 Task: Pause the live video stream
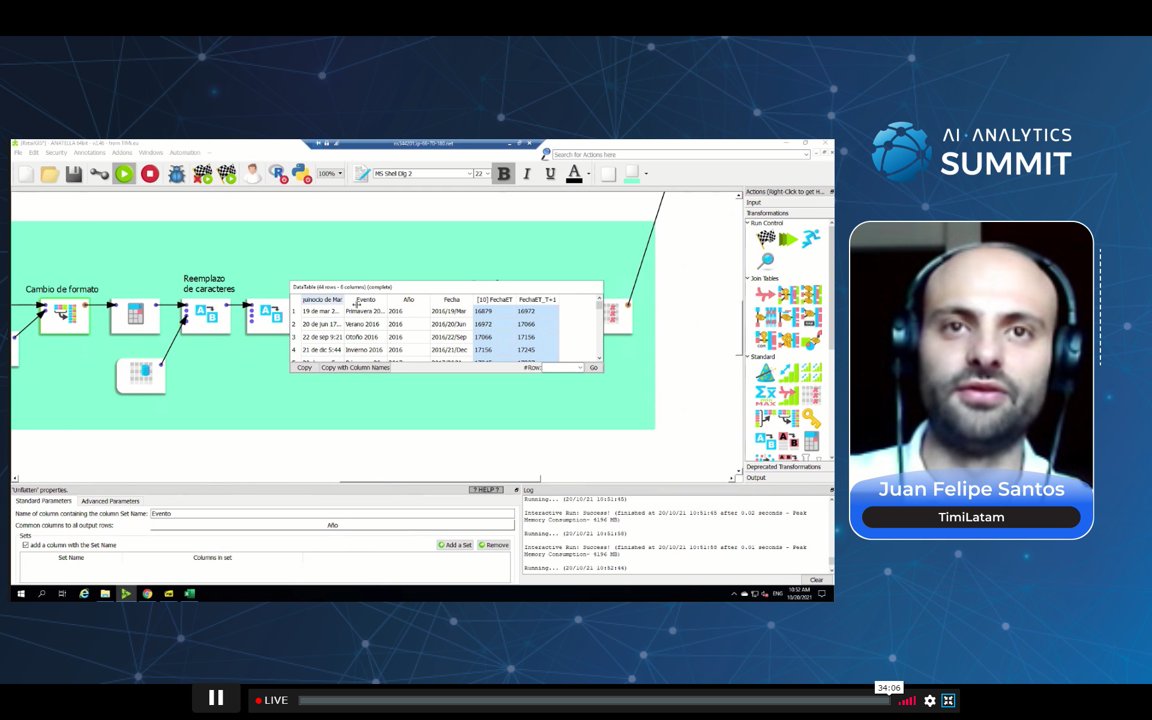pyautogui.click(x=216, y=698)
